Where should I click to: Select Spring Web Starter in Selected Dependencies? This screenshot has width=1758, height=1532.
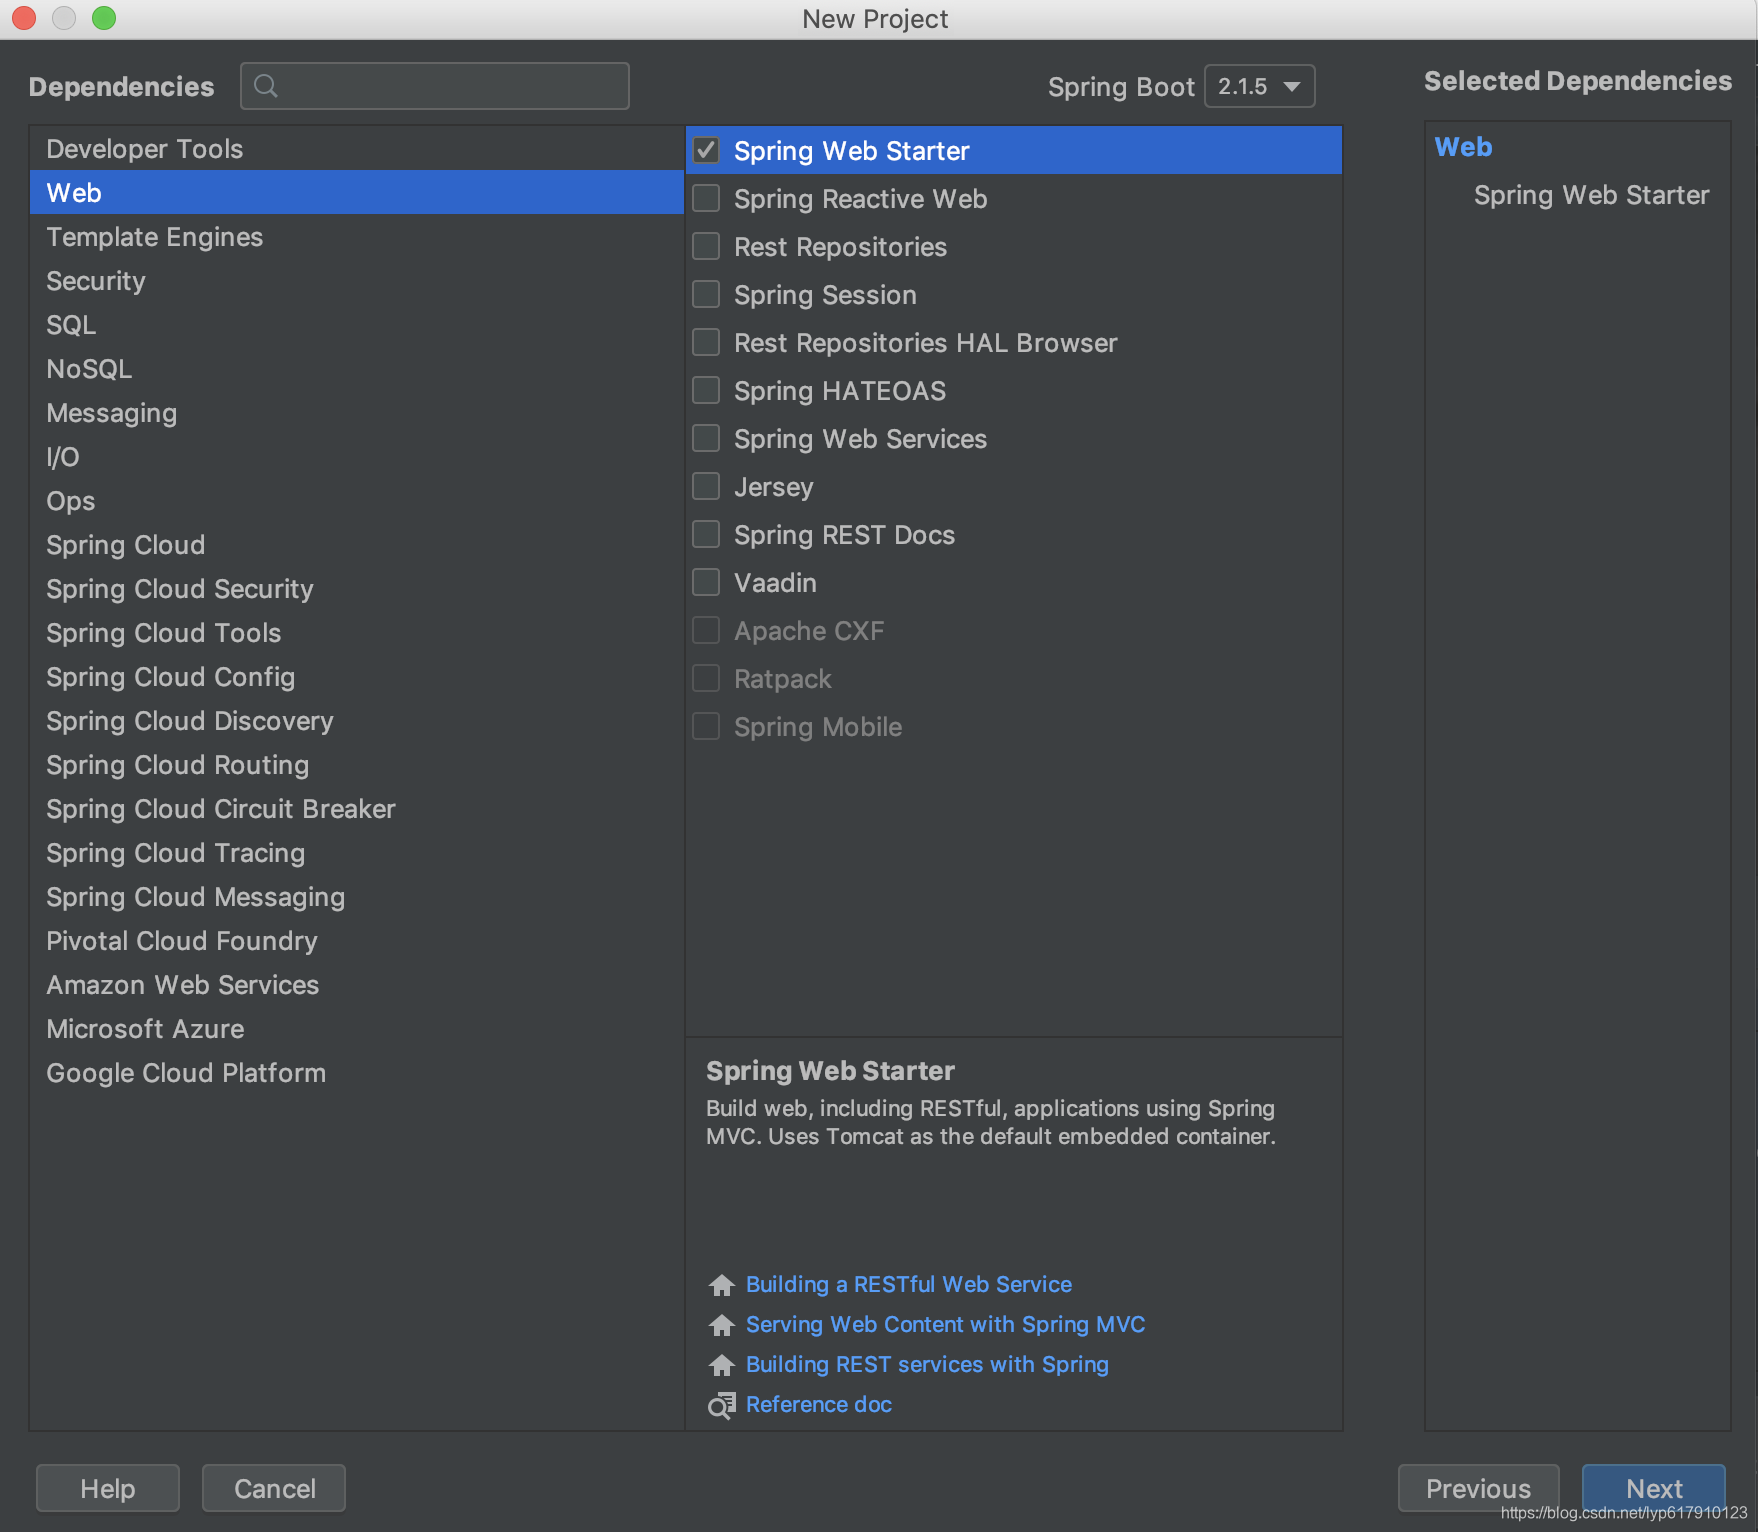click(x=1591, y=195)
